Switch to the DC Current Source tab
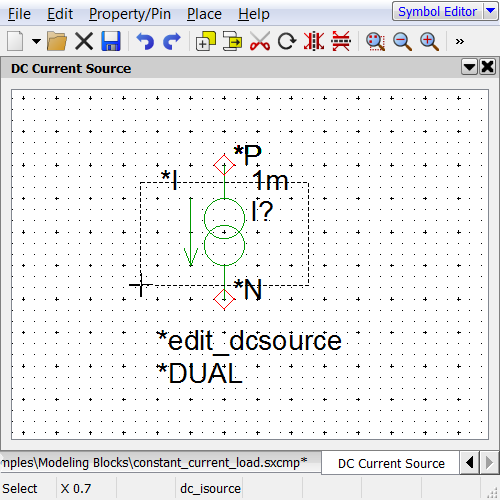The height and width of the screenshot is (500, 500). pyautogui.click(x=391, y=463)
